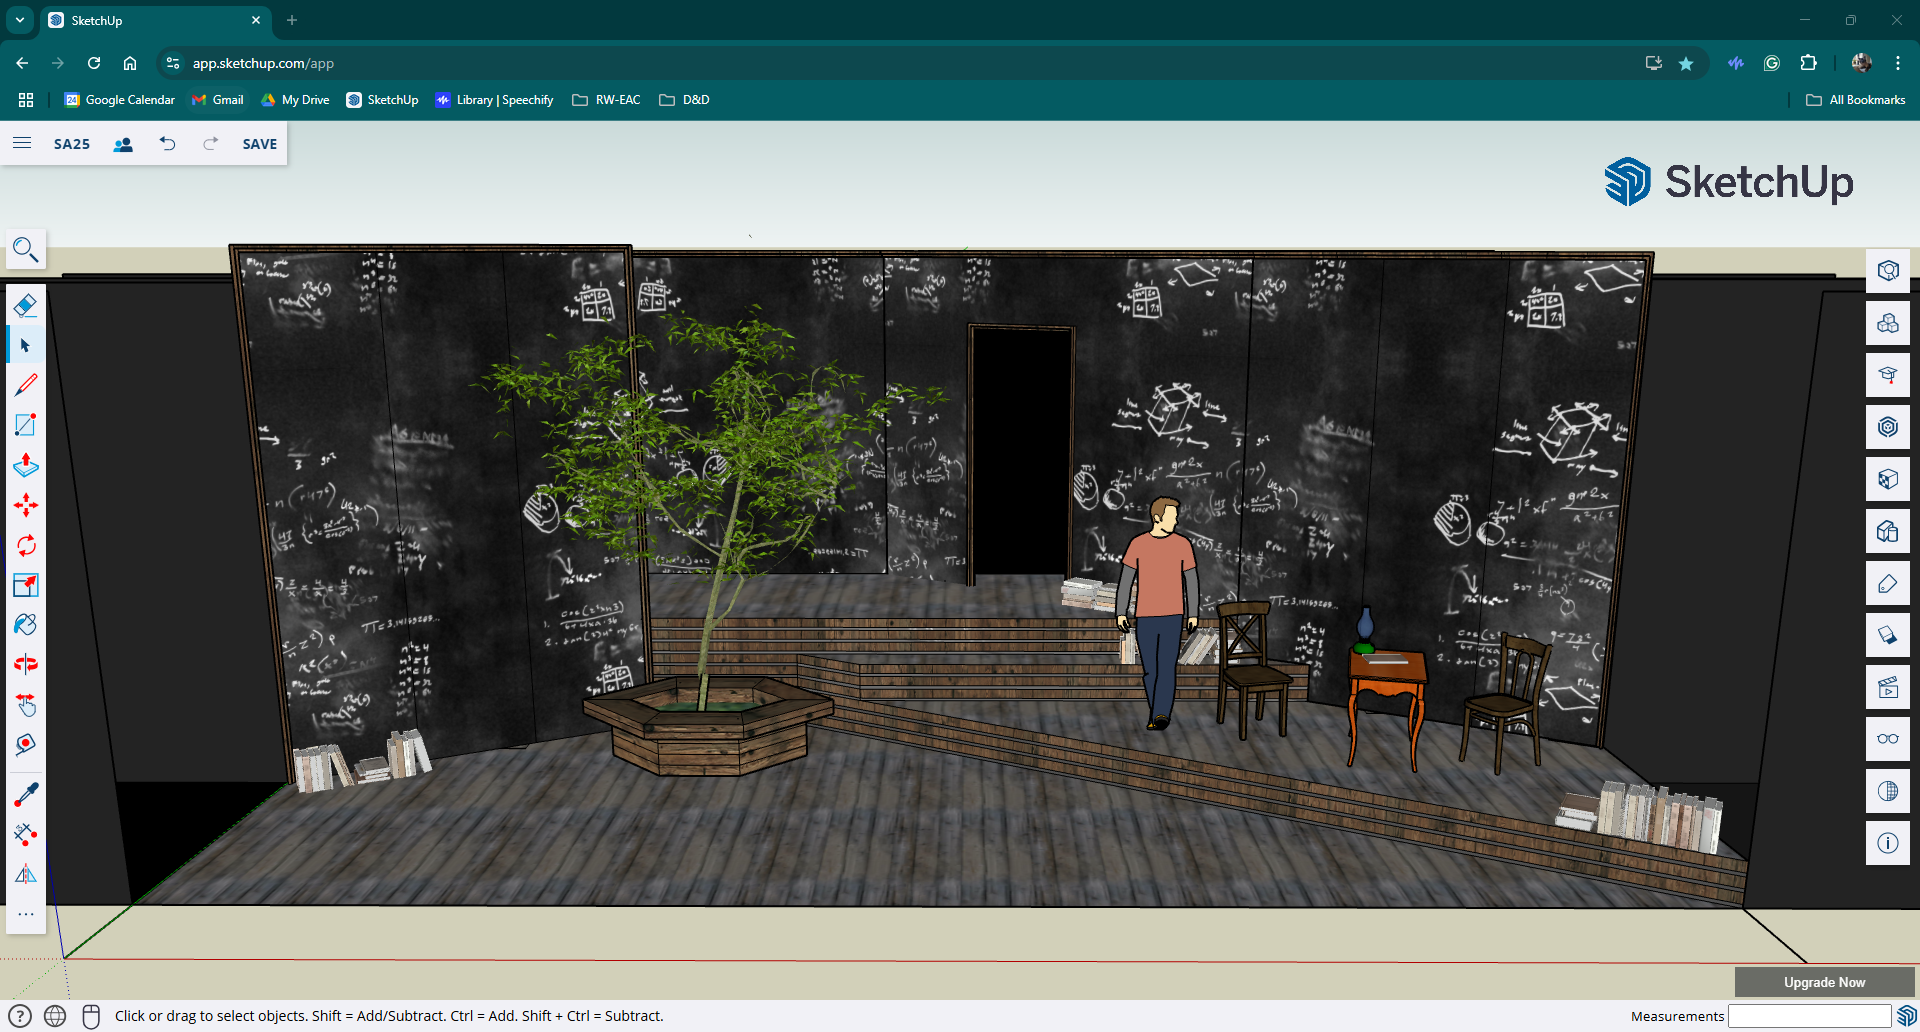This screenshot has height=1032, width=1920.
Task: Activate the Dimensions tool
Action: tap(26, 835)
